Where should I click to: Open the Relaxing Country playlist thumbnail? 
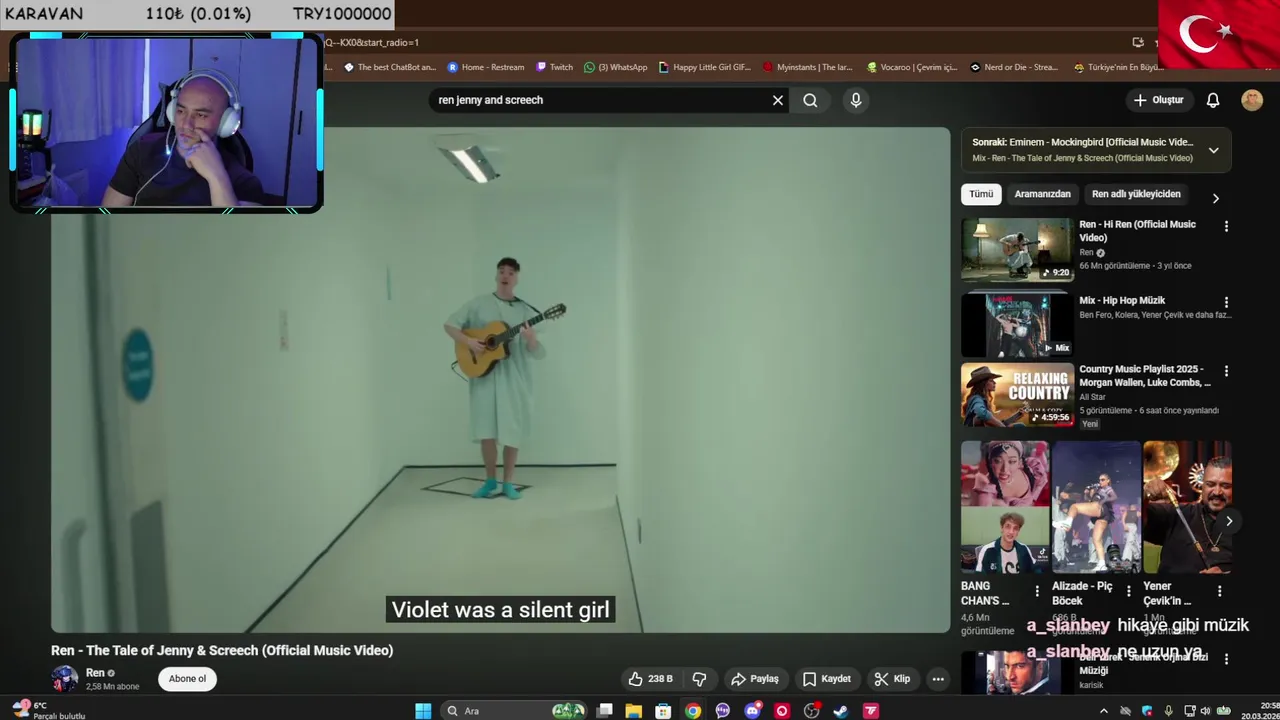coord(1017,395)
